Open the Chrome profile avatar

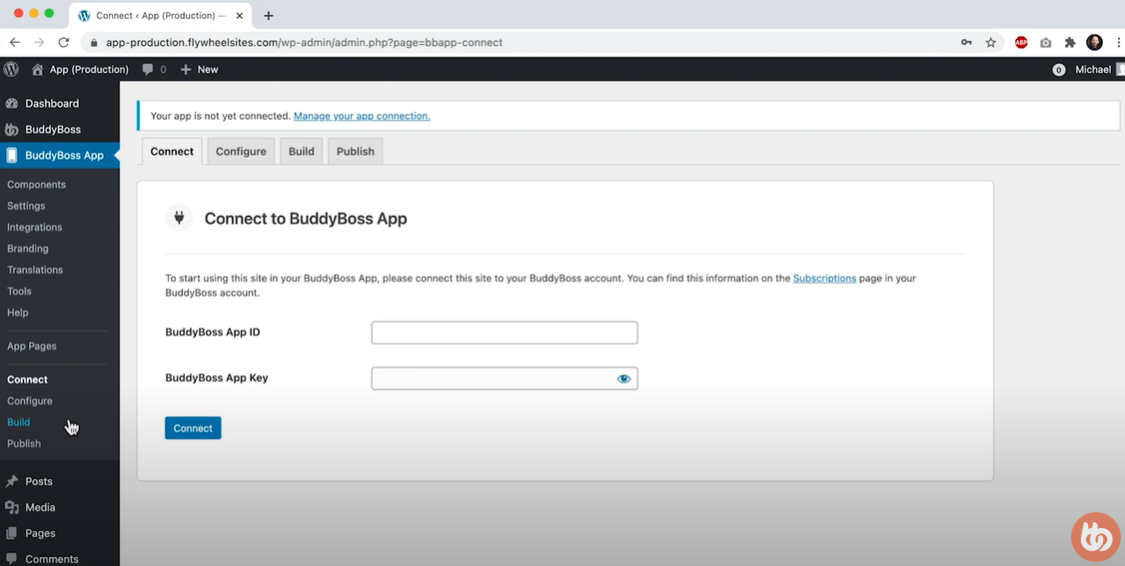coord(1094,42)
